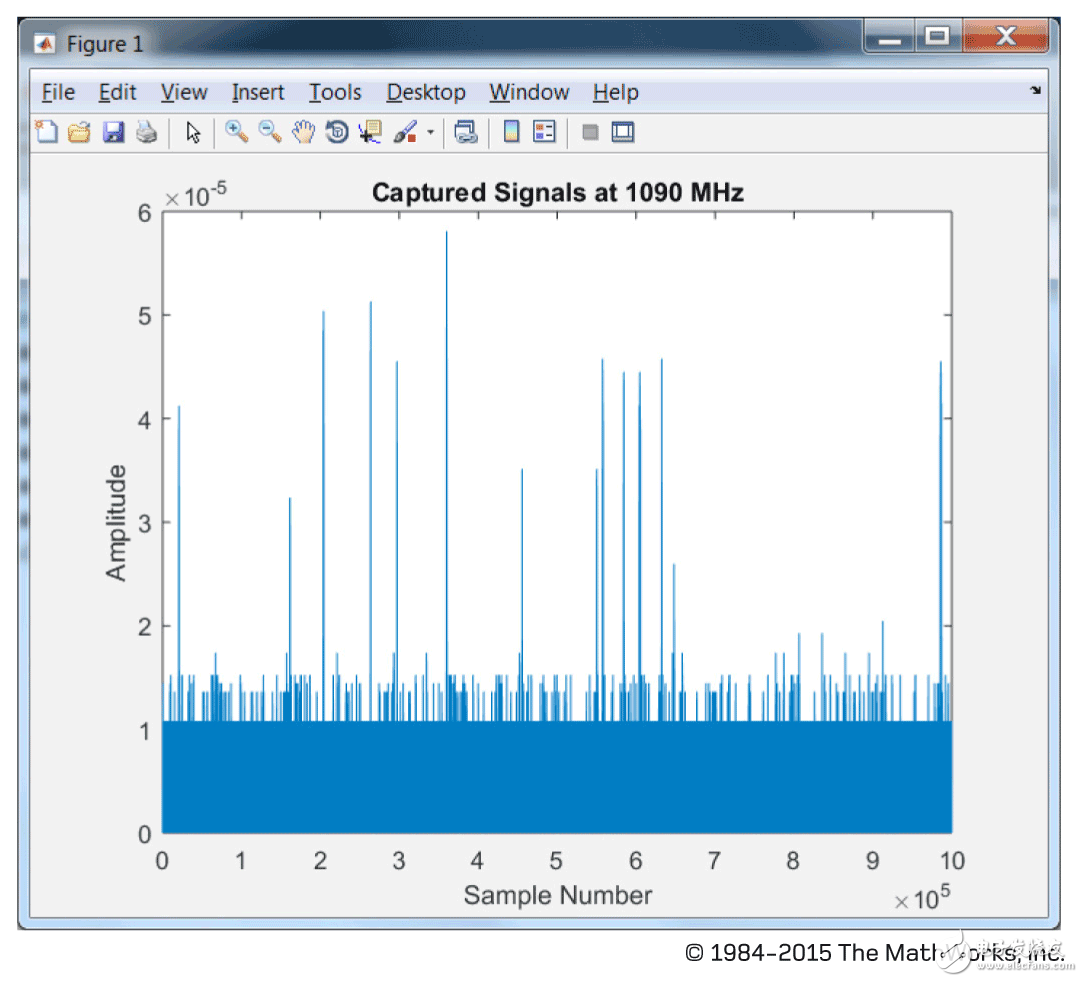Click the dock figure arrow in menu bar
The image size is (1083, 982).
1034,91
